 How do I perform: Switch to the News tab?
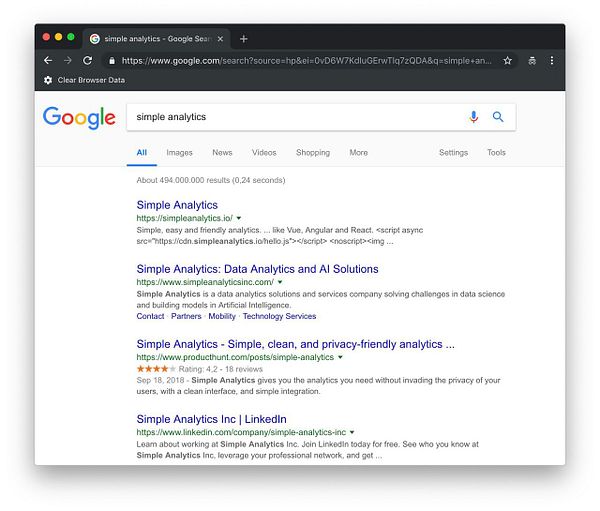point(222,152)
